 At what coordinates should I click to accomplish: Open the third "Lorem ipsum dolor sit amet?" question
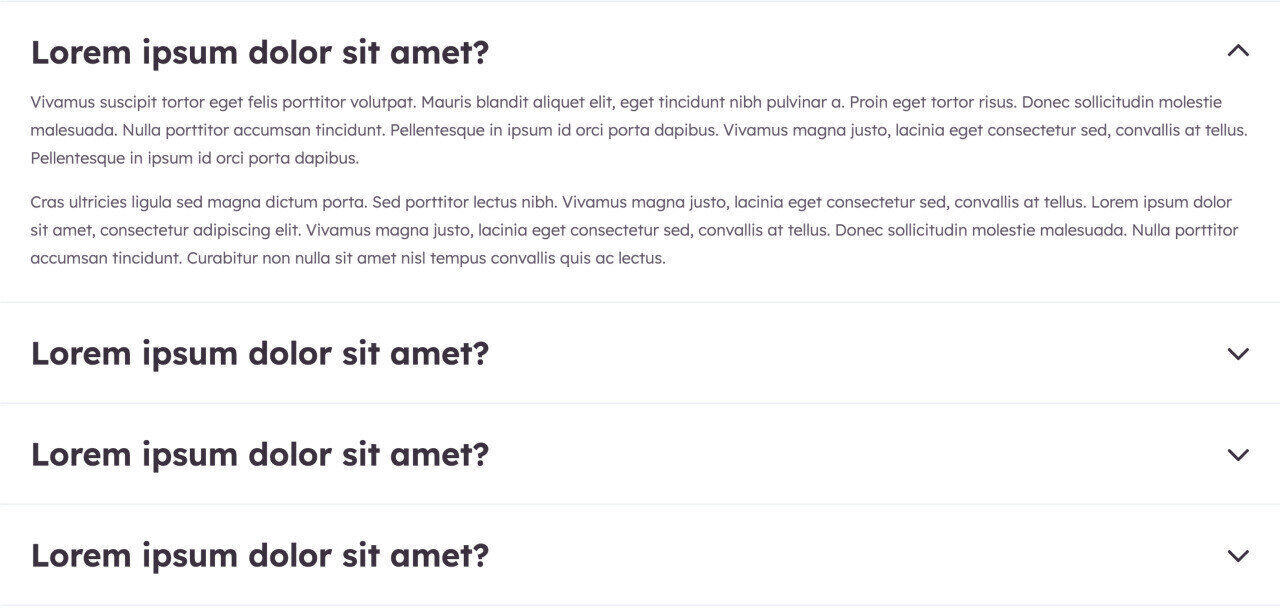click(x=260, y=454)
